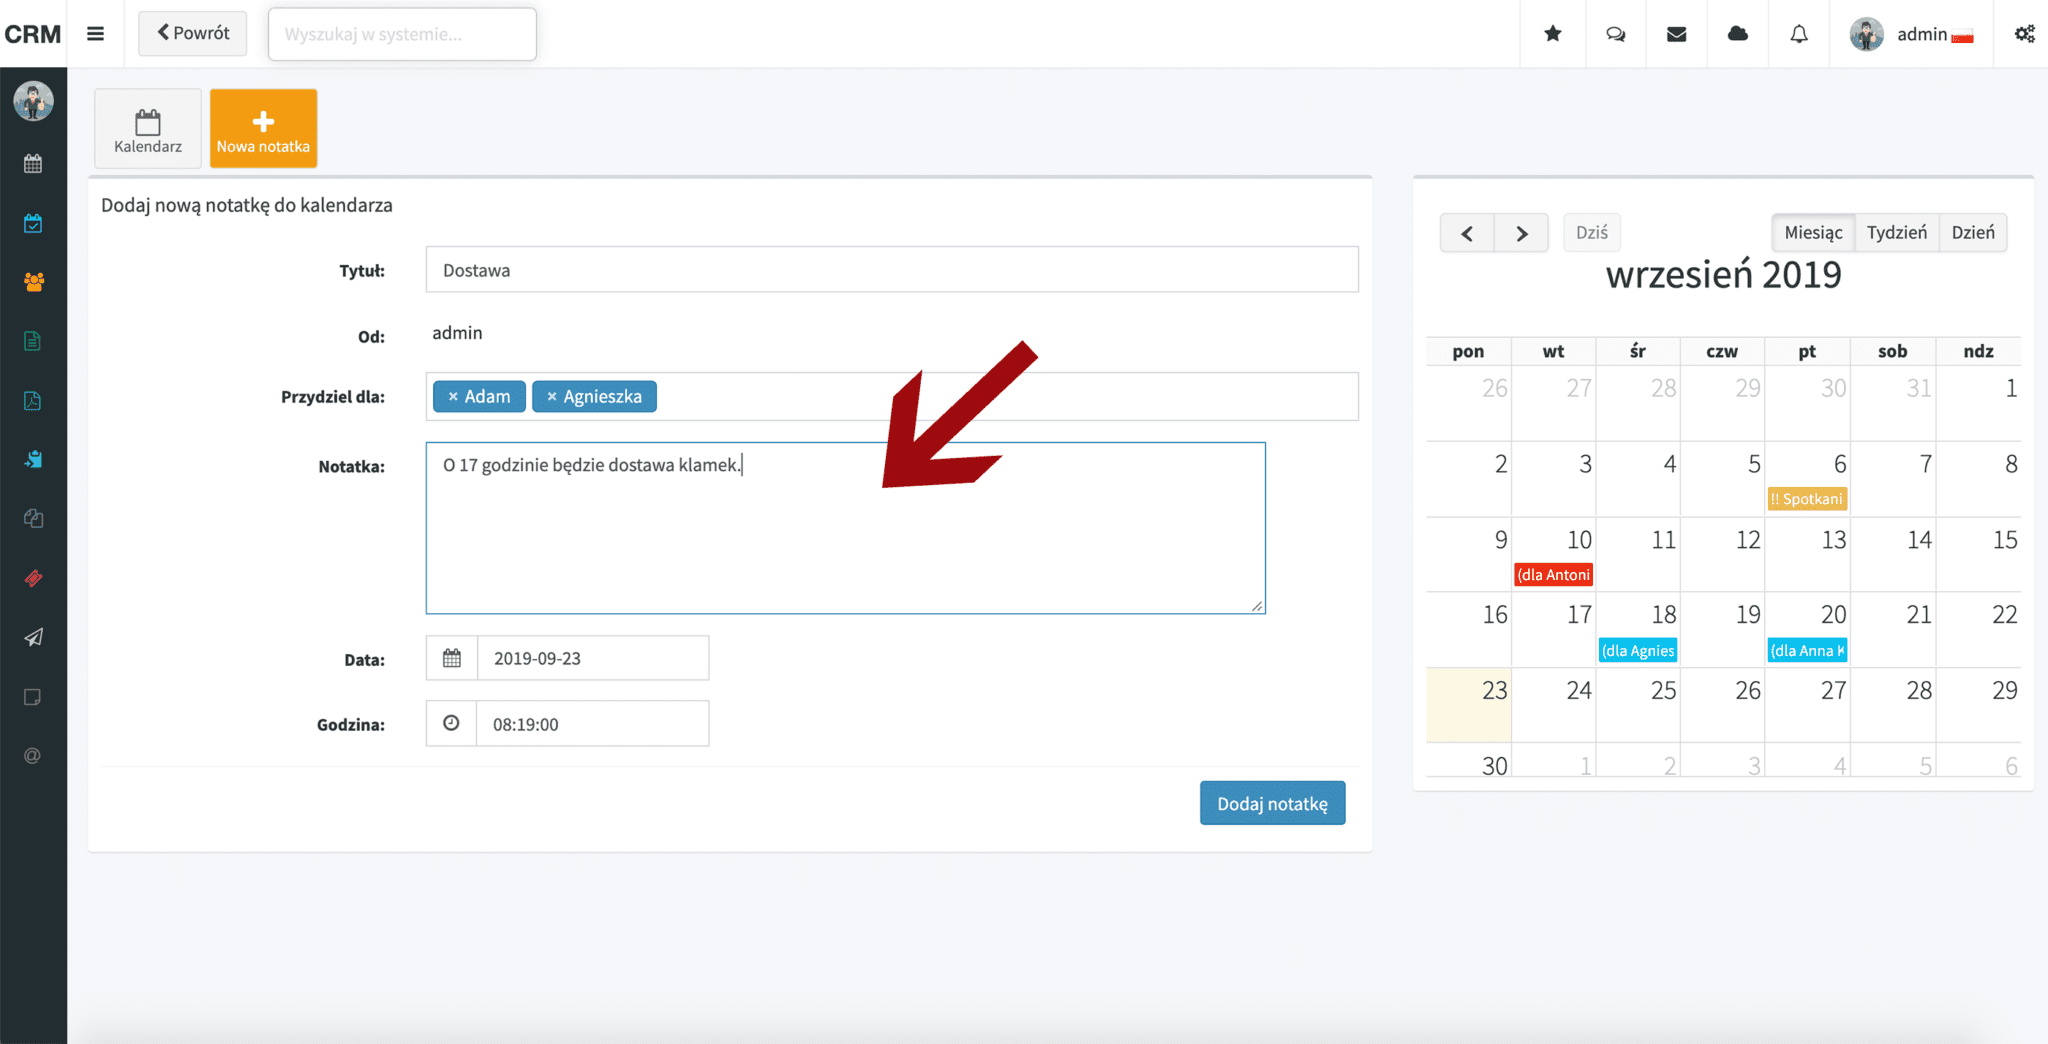
Task: Open the mail envelope icon
Action: pyautogui.click(x=1677, y=34)
